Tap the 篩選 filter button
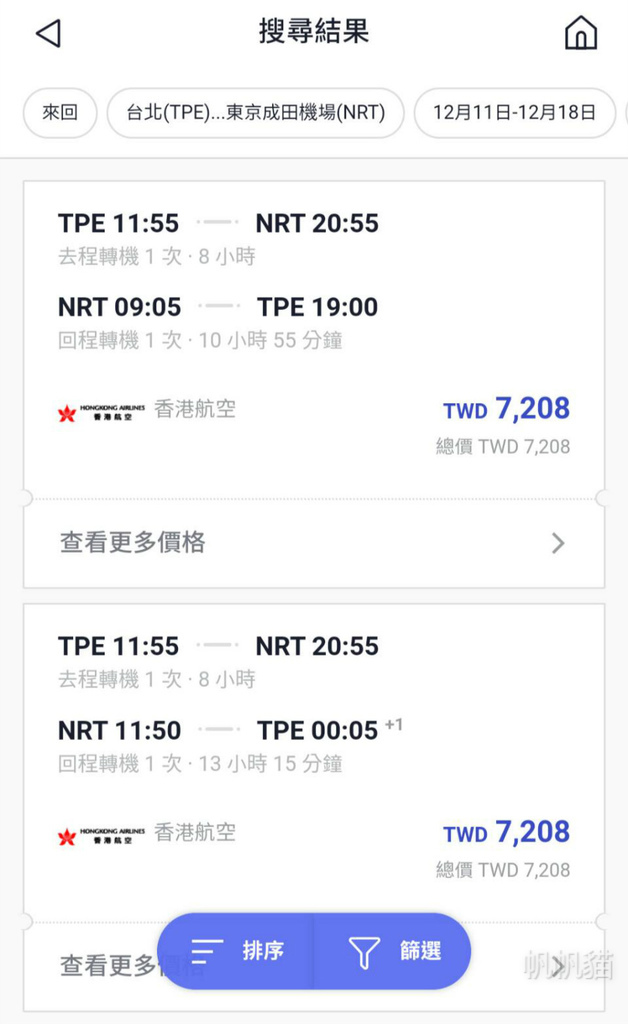This screenshot has height=1024, width=628. point(392,951)
